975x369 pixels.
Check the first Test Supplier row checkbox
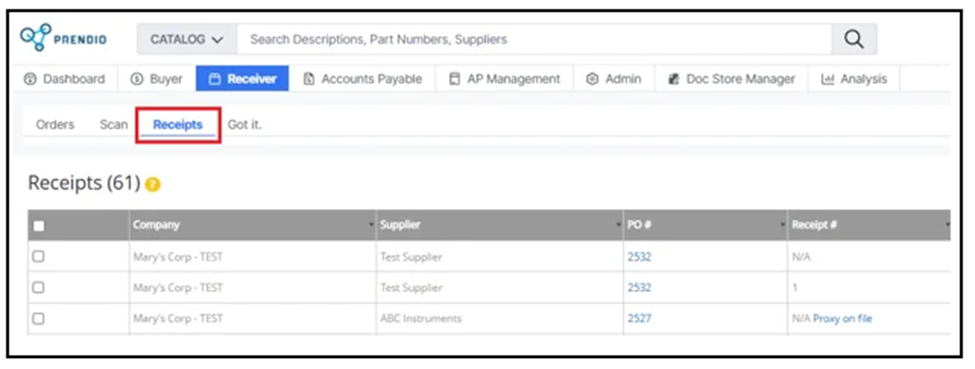39,256
